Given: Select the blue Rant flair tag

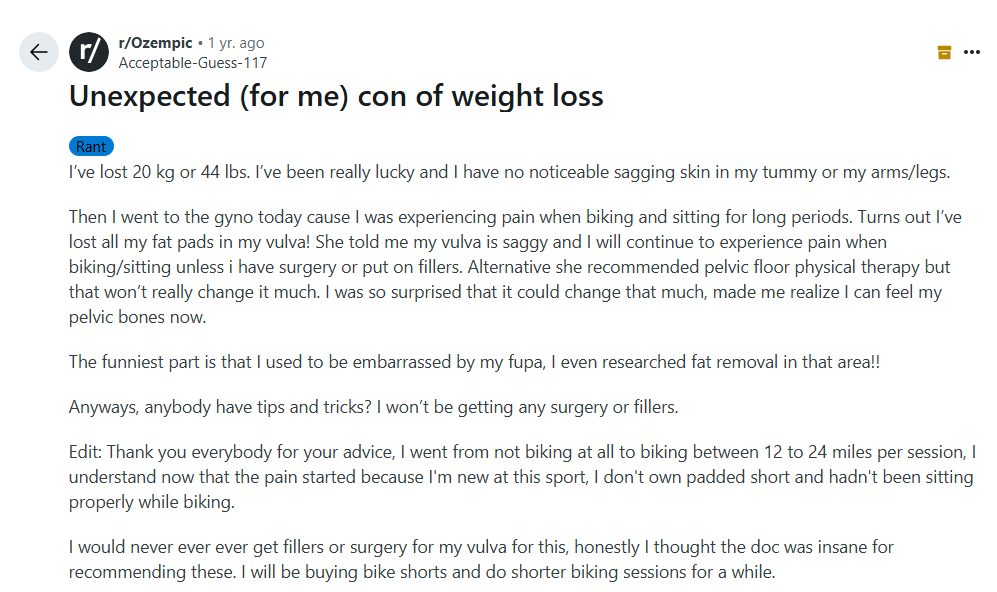Looking at the screenshot, I should click(x=92, y=146).
